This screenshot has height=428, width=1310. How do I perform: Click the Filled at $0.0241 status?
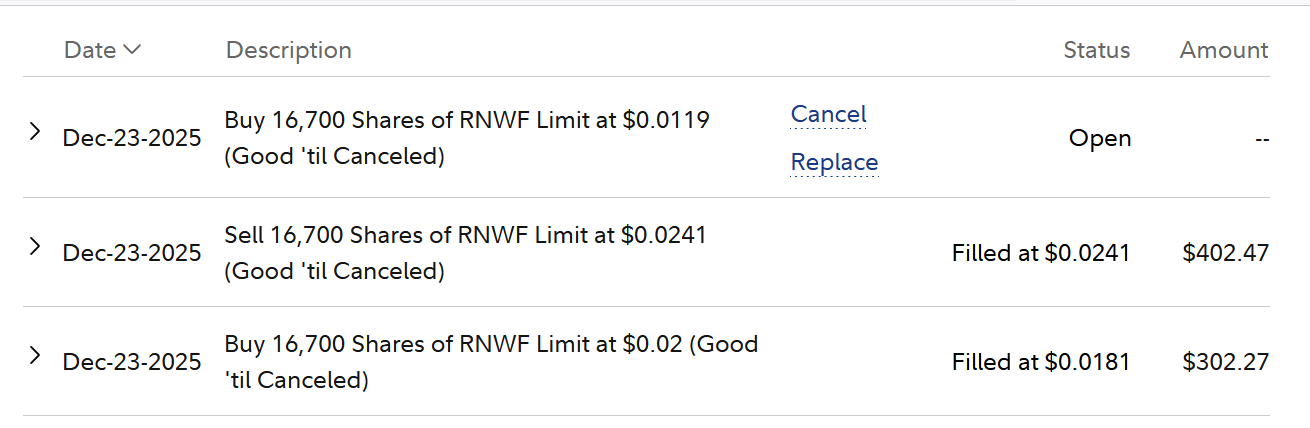(1040, 253)
